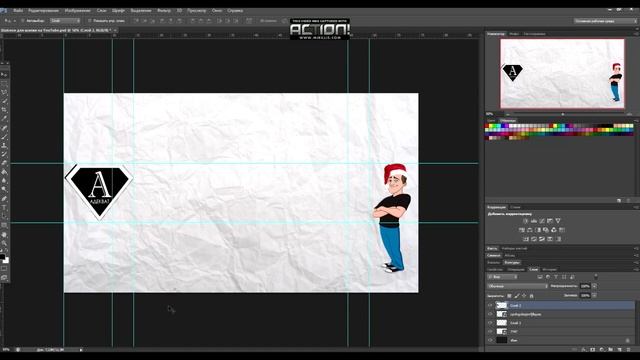Open the status bar document info arrow
Image resolution: width=640 pixels, height=360 pixels.
pyautogui.click(x=81, y=350)
